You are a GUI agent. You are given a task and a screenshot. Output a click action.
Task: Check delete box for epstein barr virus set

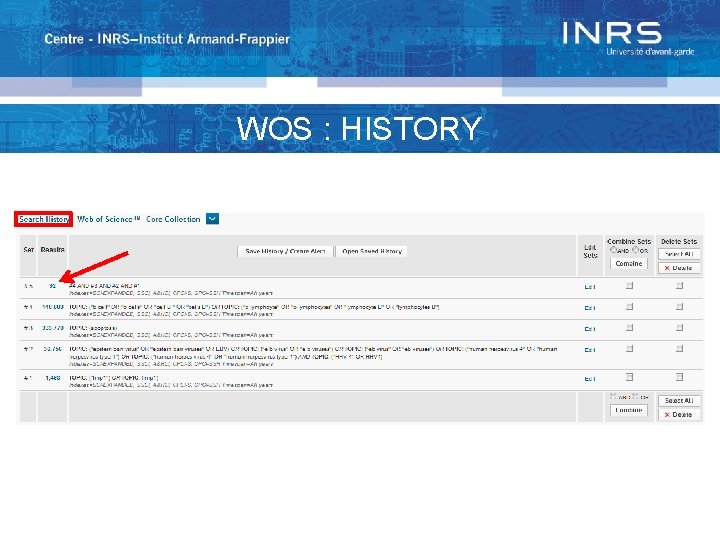[x=680, y=349]
